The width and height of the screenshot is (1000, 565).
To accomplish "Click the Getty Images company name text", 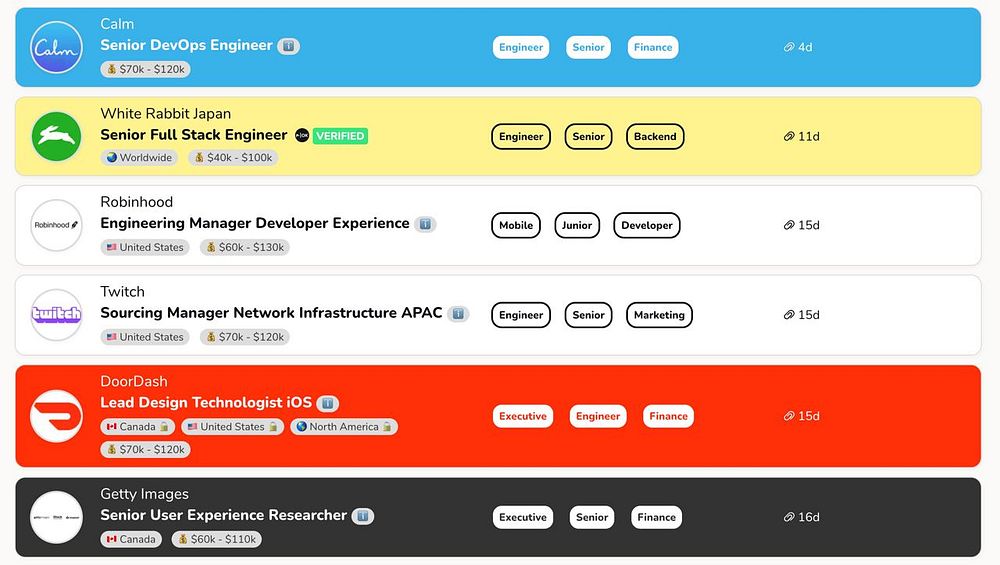I will point(144,494).
